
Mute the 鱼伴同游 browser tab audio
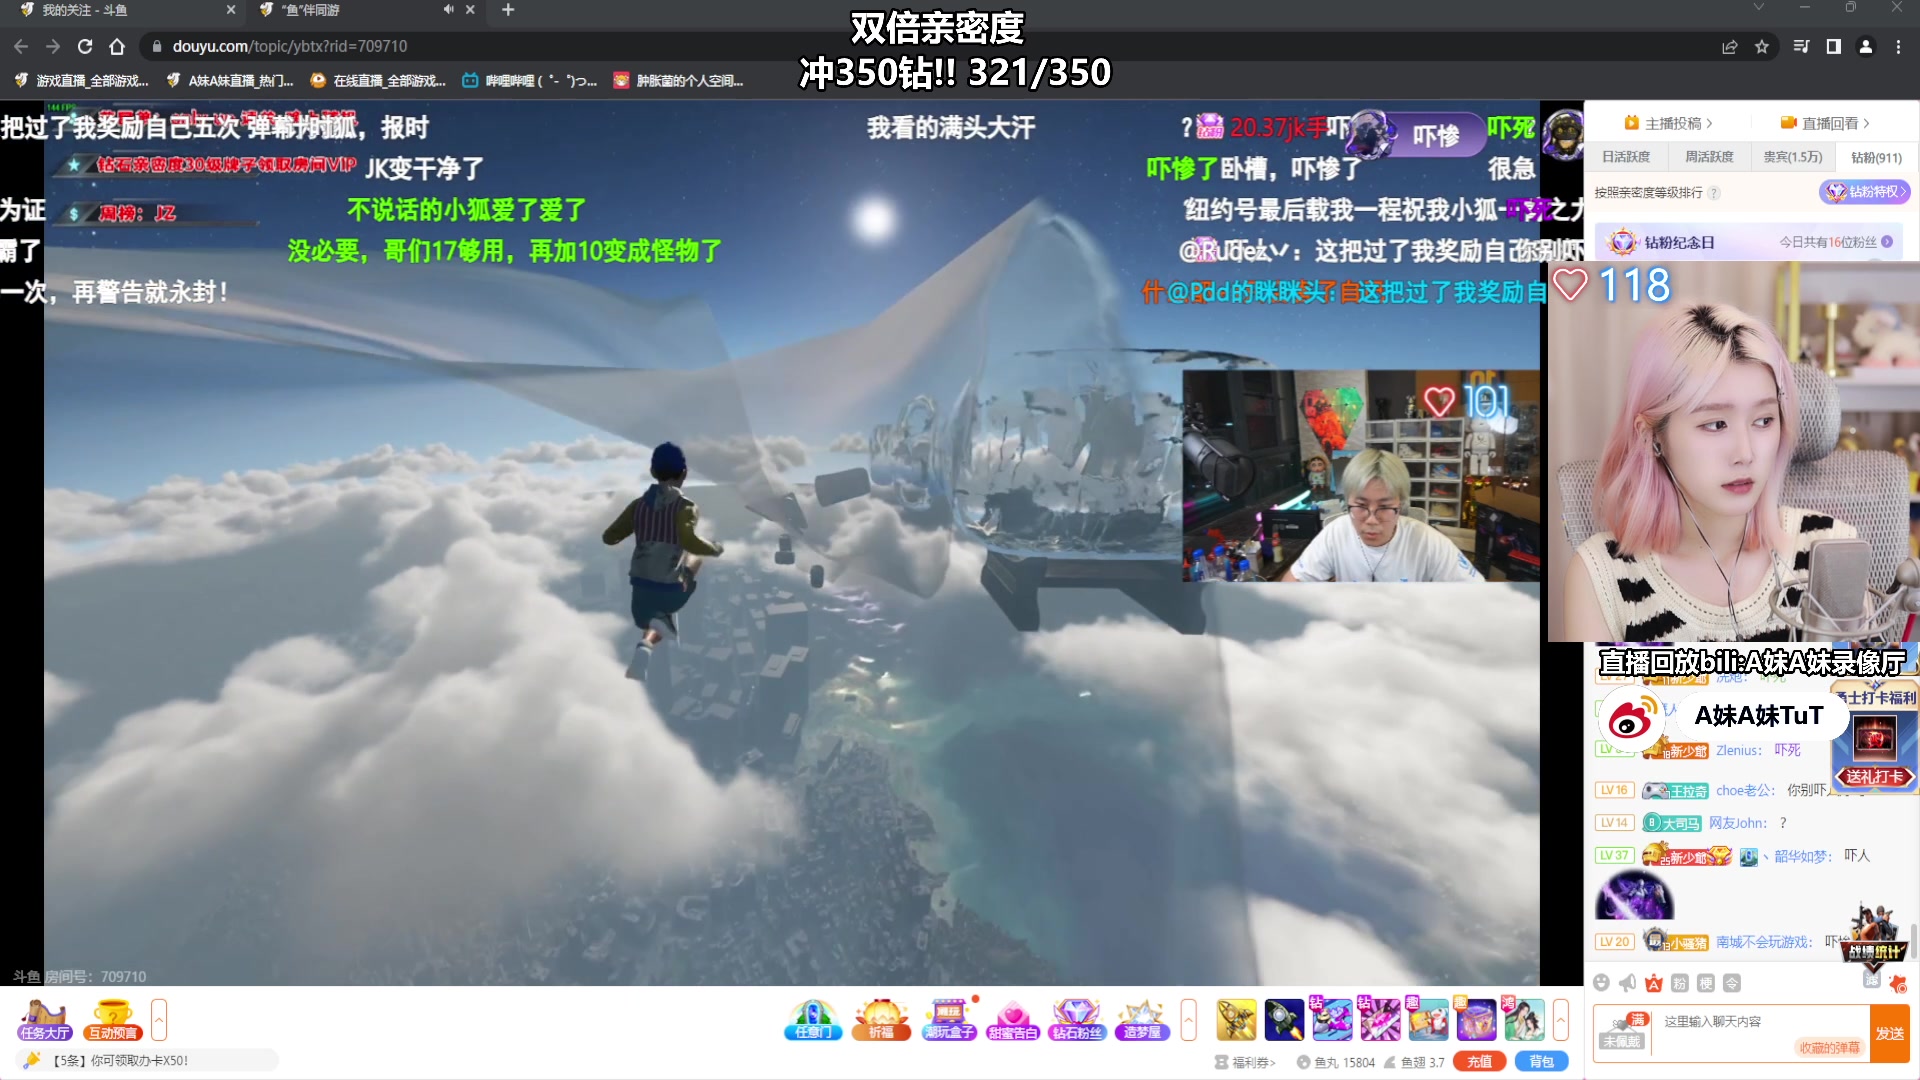point(448,9)
